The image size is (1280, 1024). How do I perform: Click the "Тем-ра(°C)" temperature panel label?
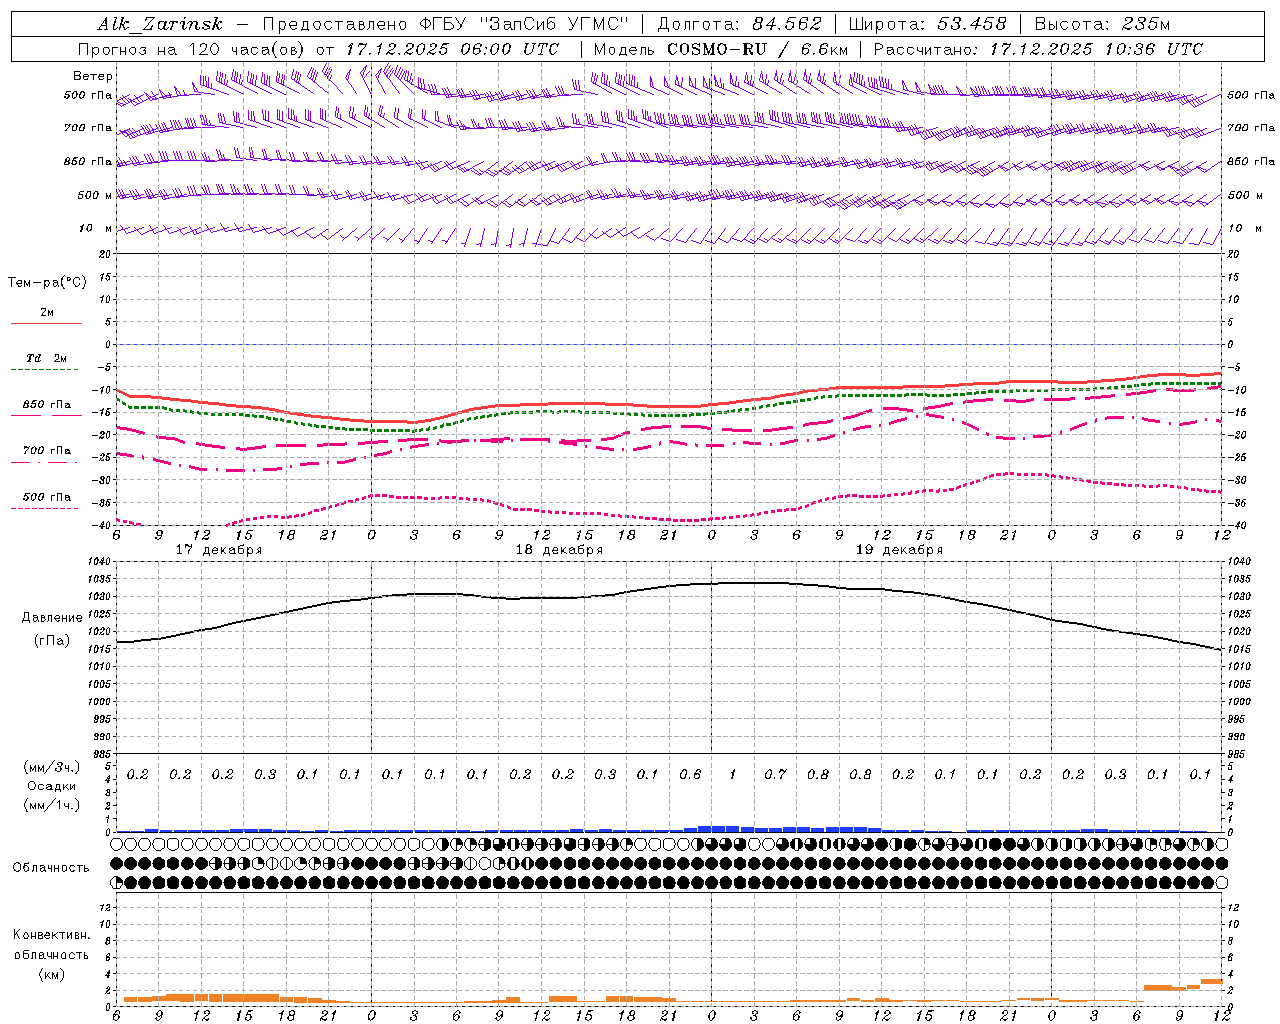pyautogui.click(x=47, y=283)
